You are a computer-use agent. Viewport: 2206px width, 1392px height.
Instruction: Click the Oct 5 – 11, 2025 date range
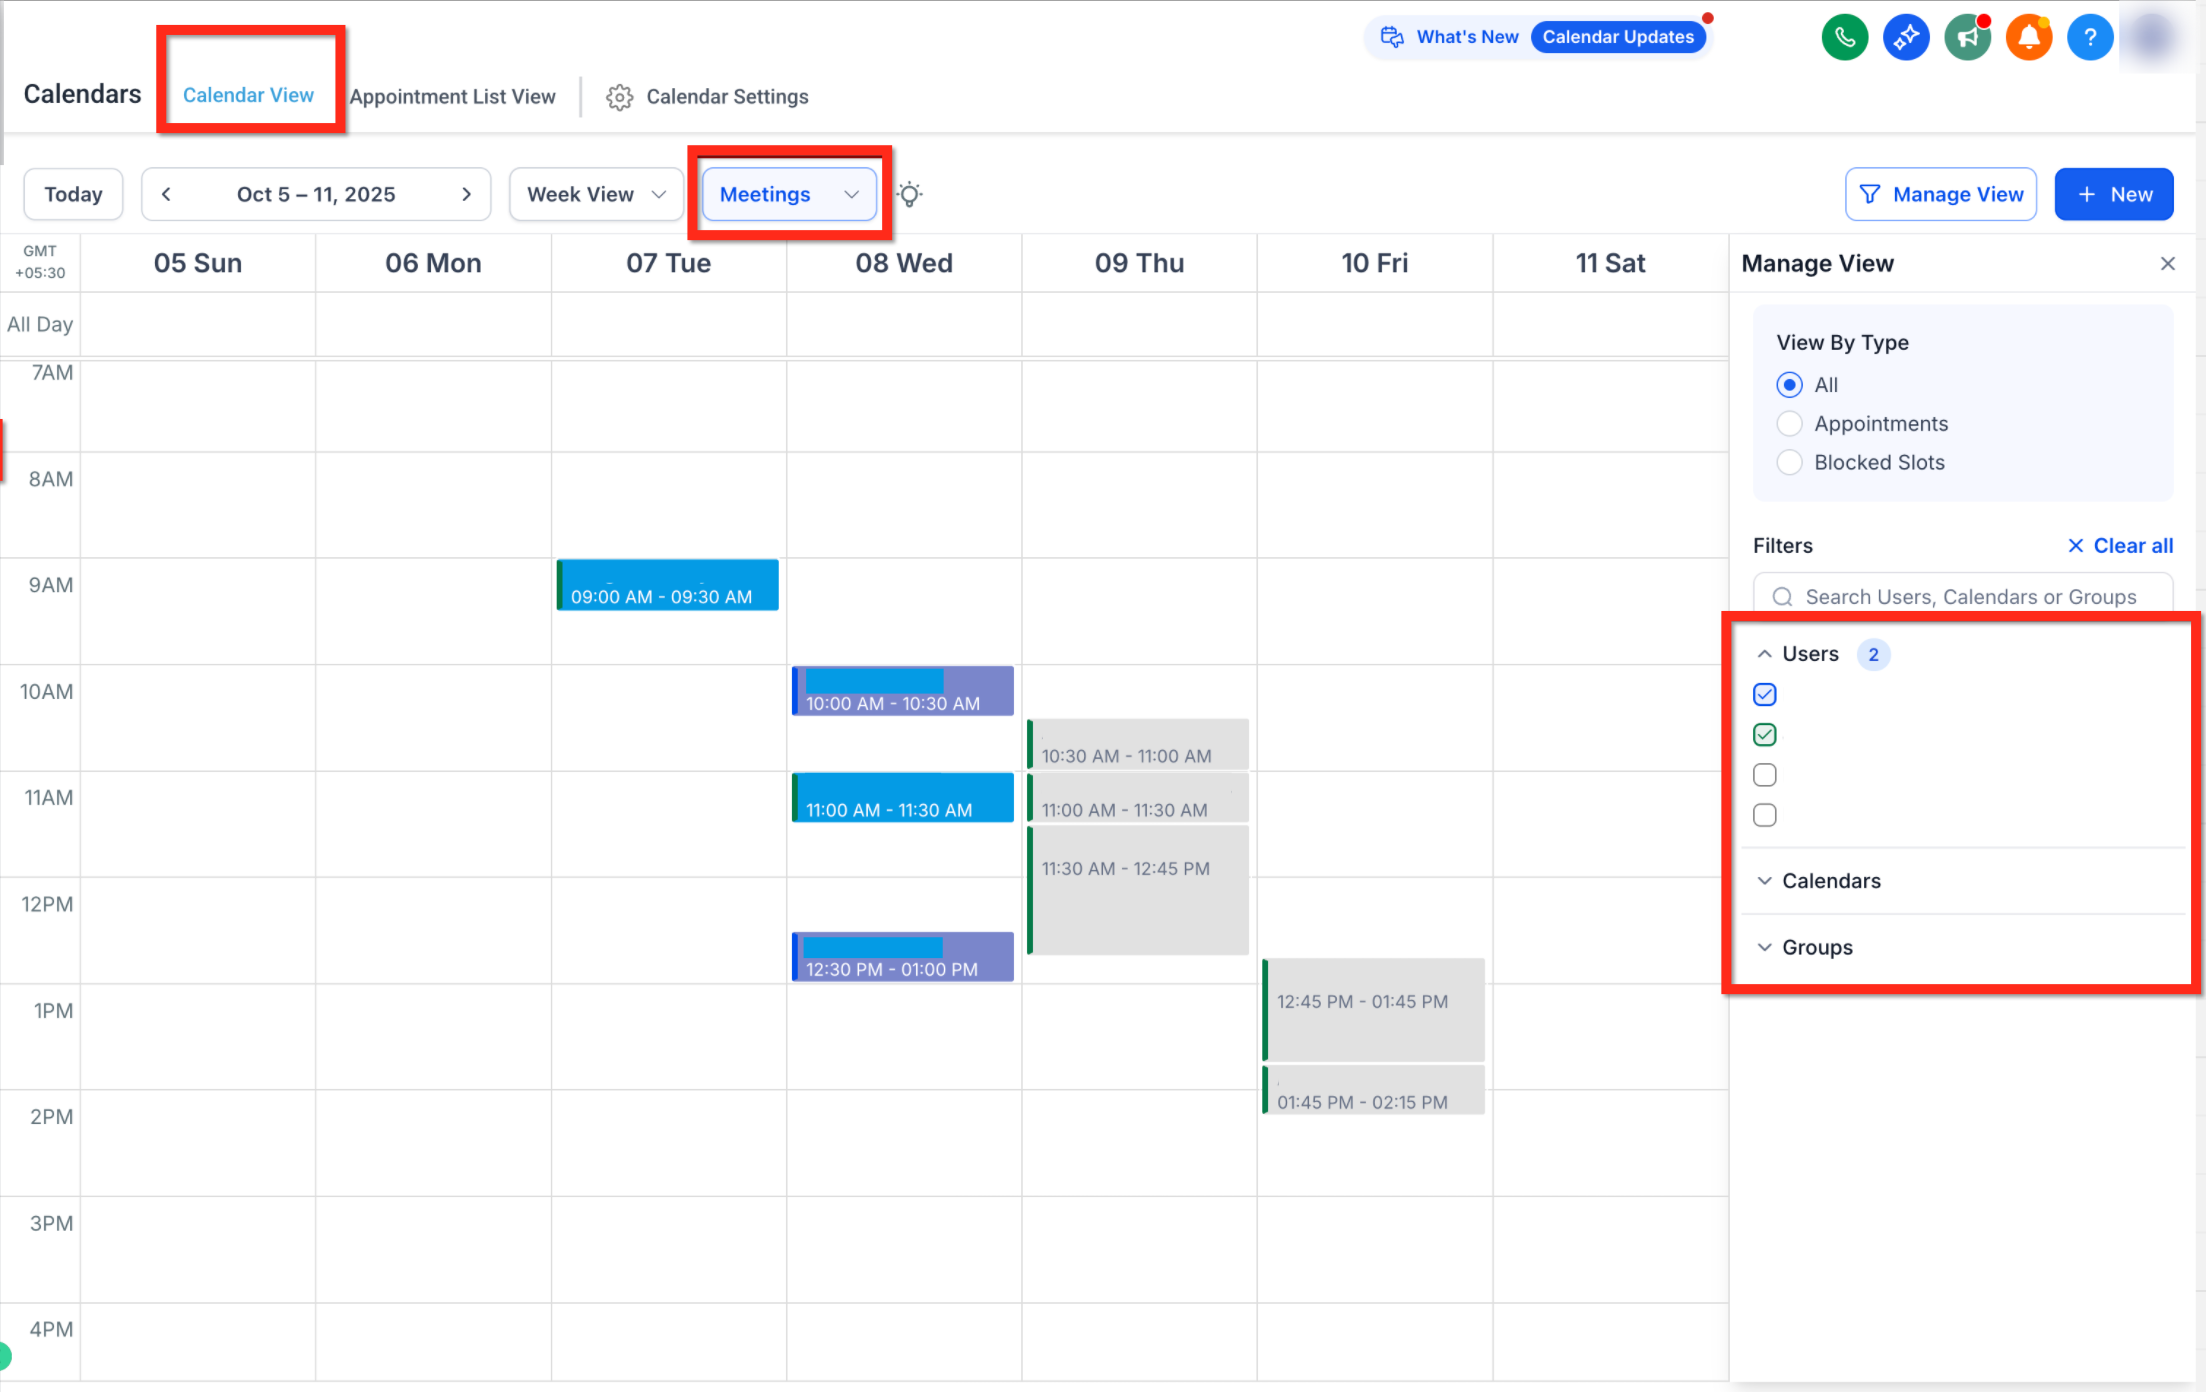point(316,194)
